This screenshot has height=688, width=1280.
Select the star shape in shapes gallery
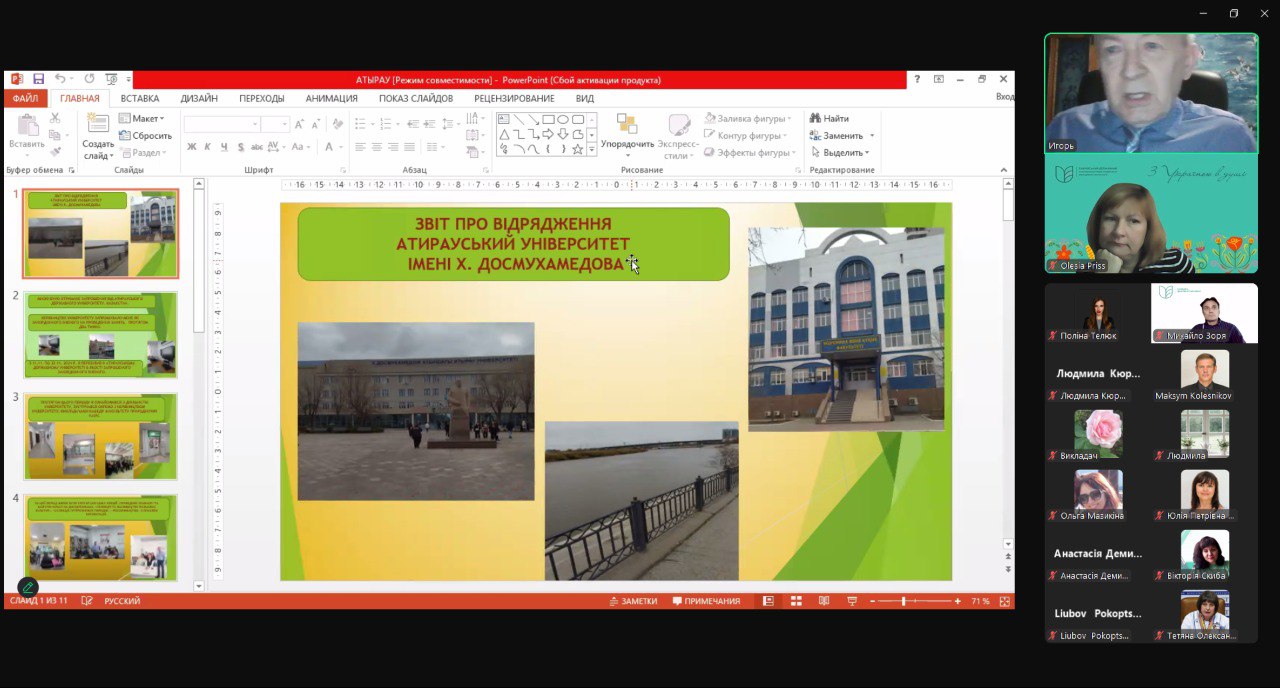point(577,149)
